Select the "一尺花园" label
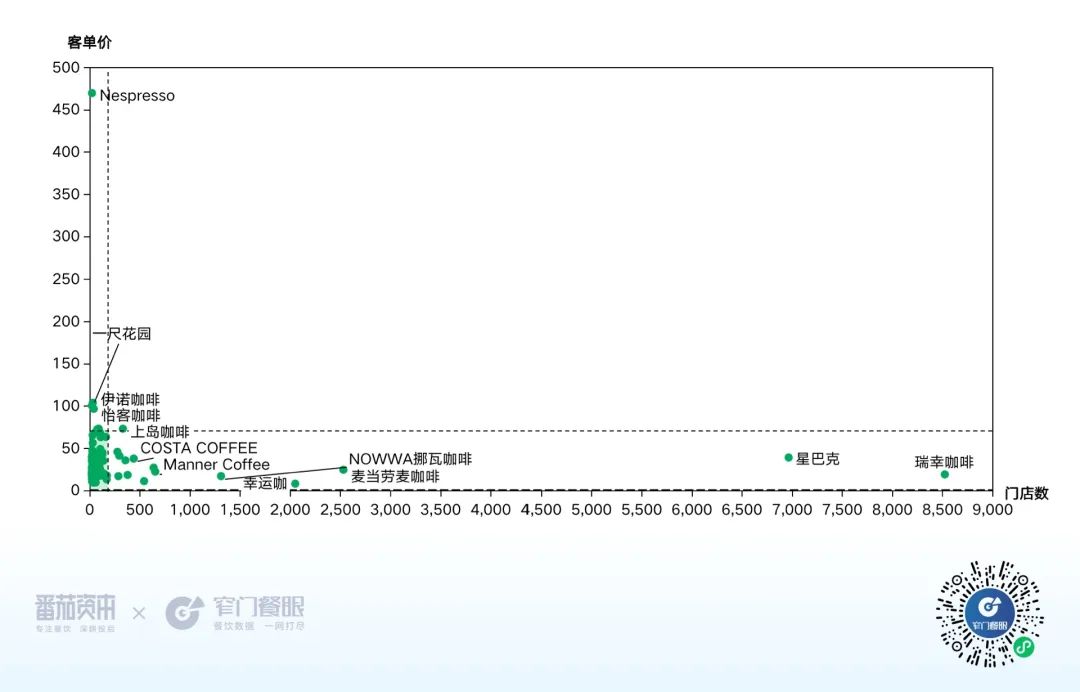The image size is (1080, 692). [122, 334]
